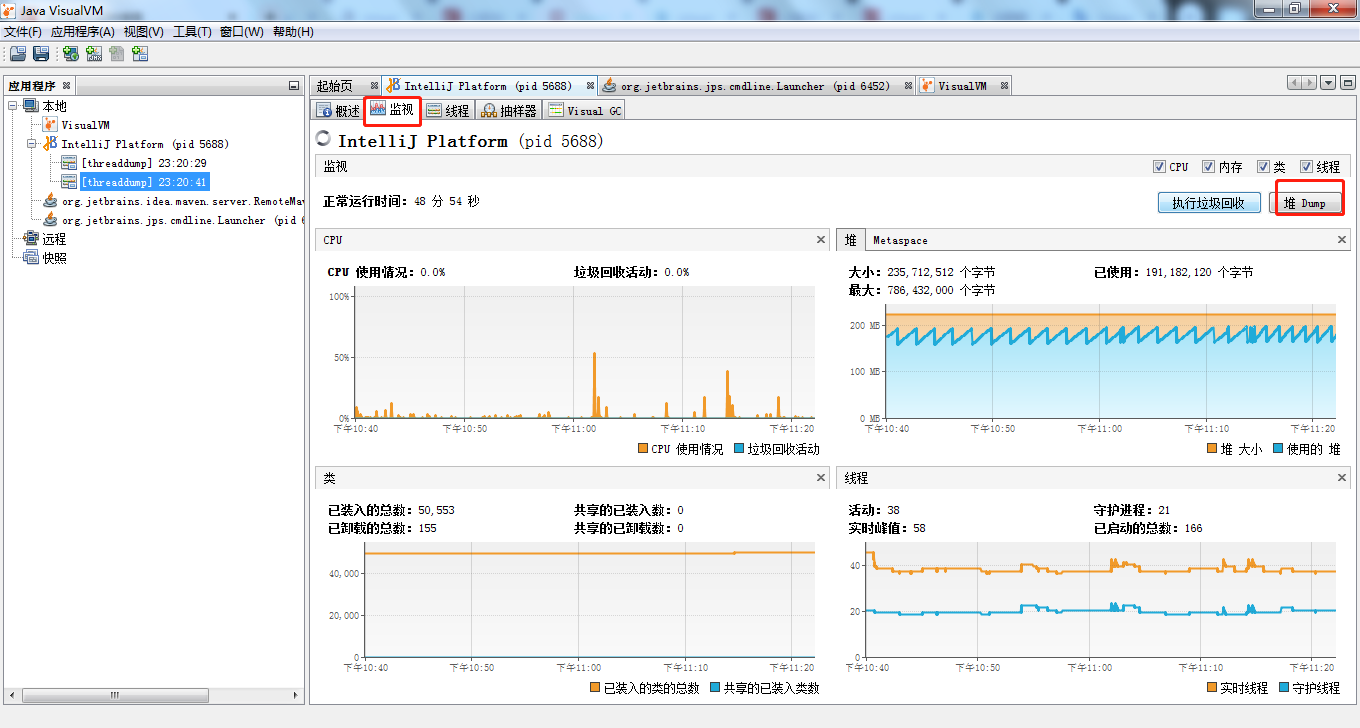The image size is (1360, 728).
Task: Click Java icon of maven server process
Action: tap(50, 201)
